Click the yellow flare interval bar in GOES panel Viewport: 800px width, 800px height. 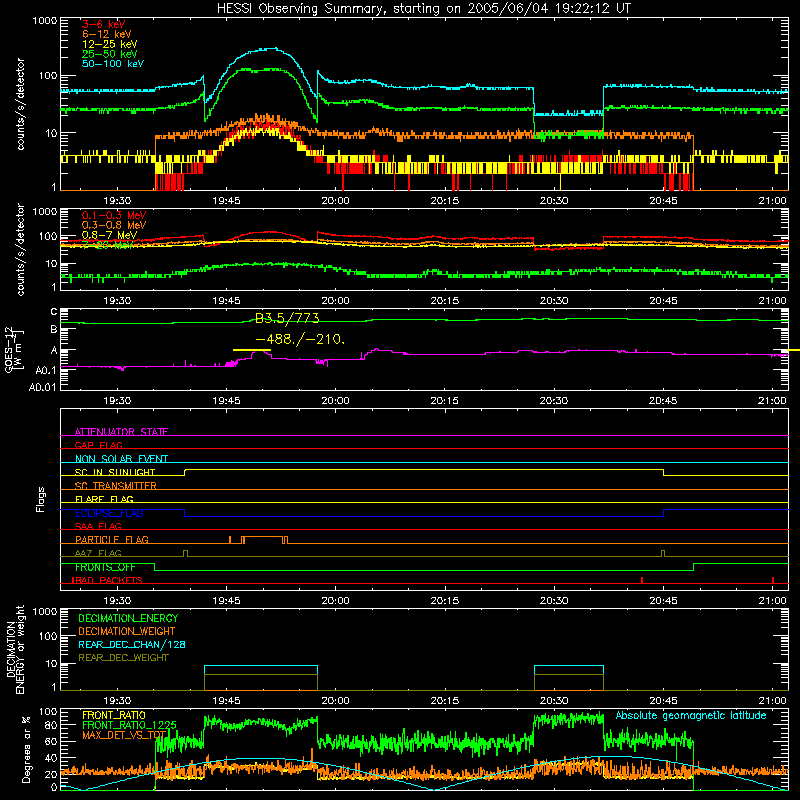point(252,350)
